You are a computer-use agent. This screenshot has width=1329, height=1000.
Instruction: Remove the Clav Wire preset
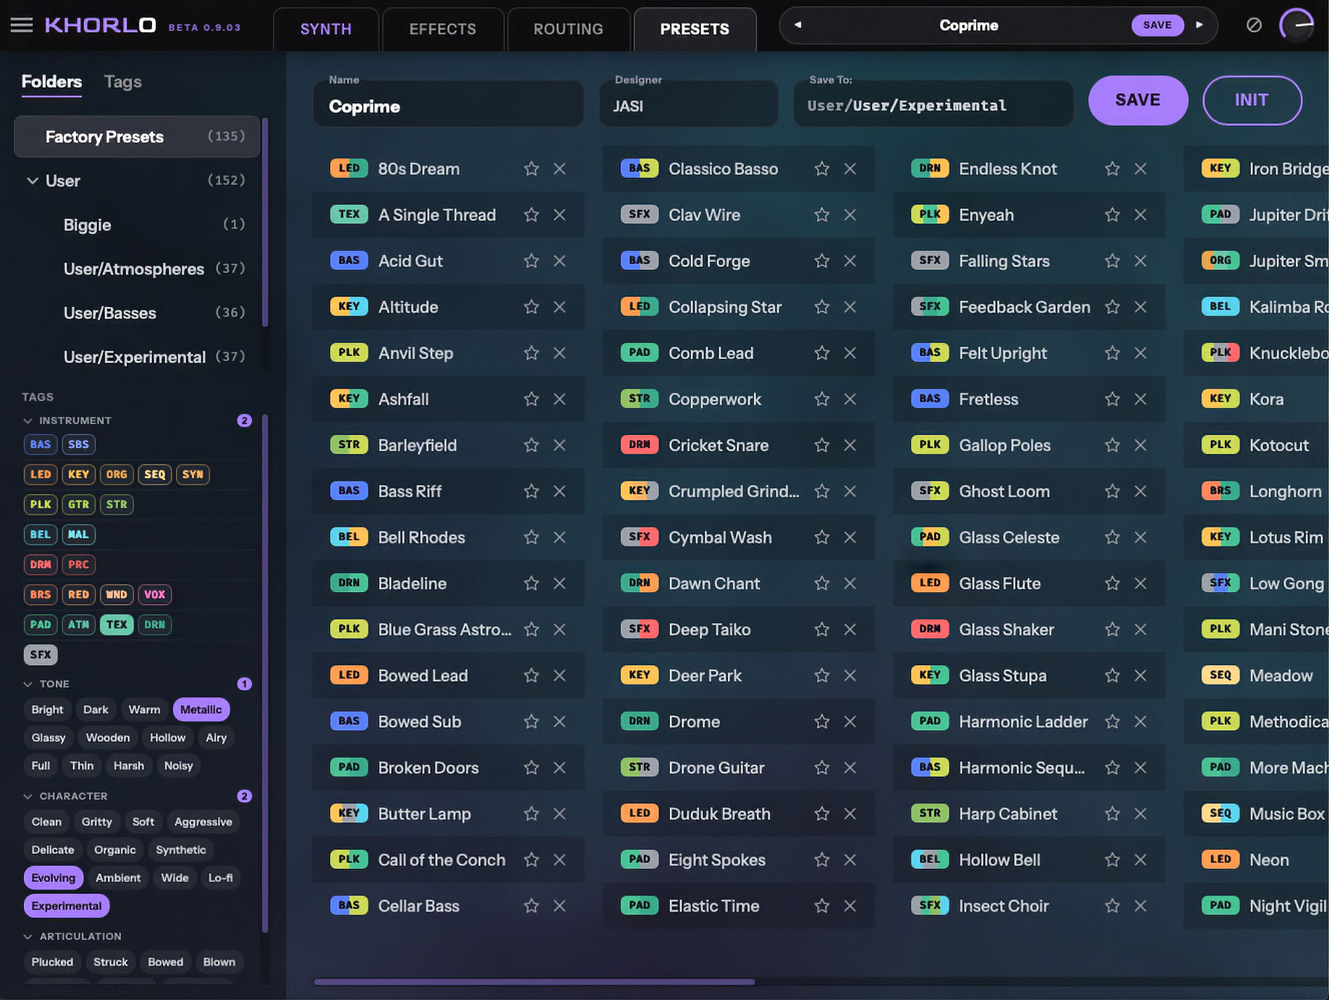(850, 215)
